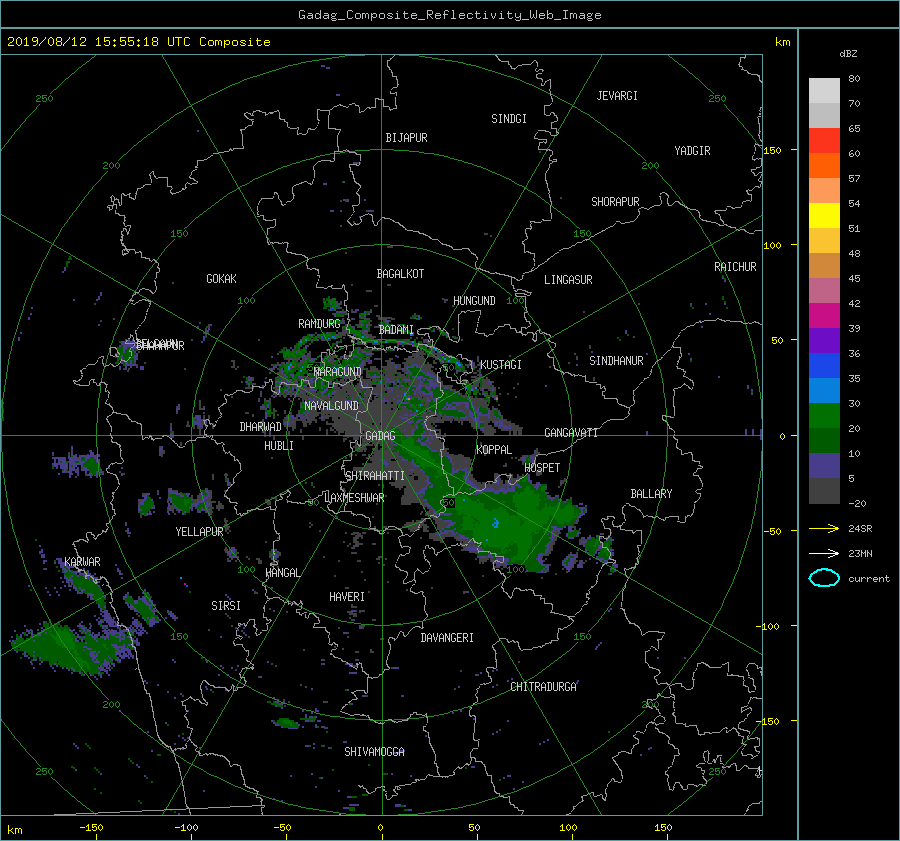
Task: Click the GADAG radar center label
Action: point(380,436)
